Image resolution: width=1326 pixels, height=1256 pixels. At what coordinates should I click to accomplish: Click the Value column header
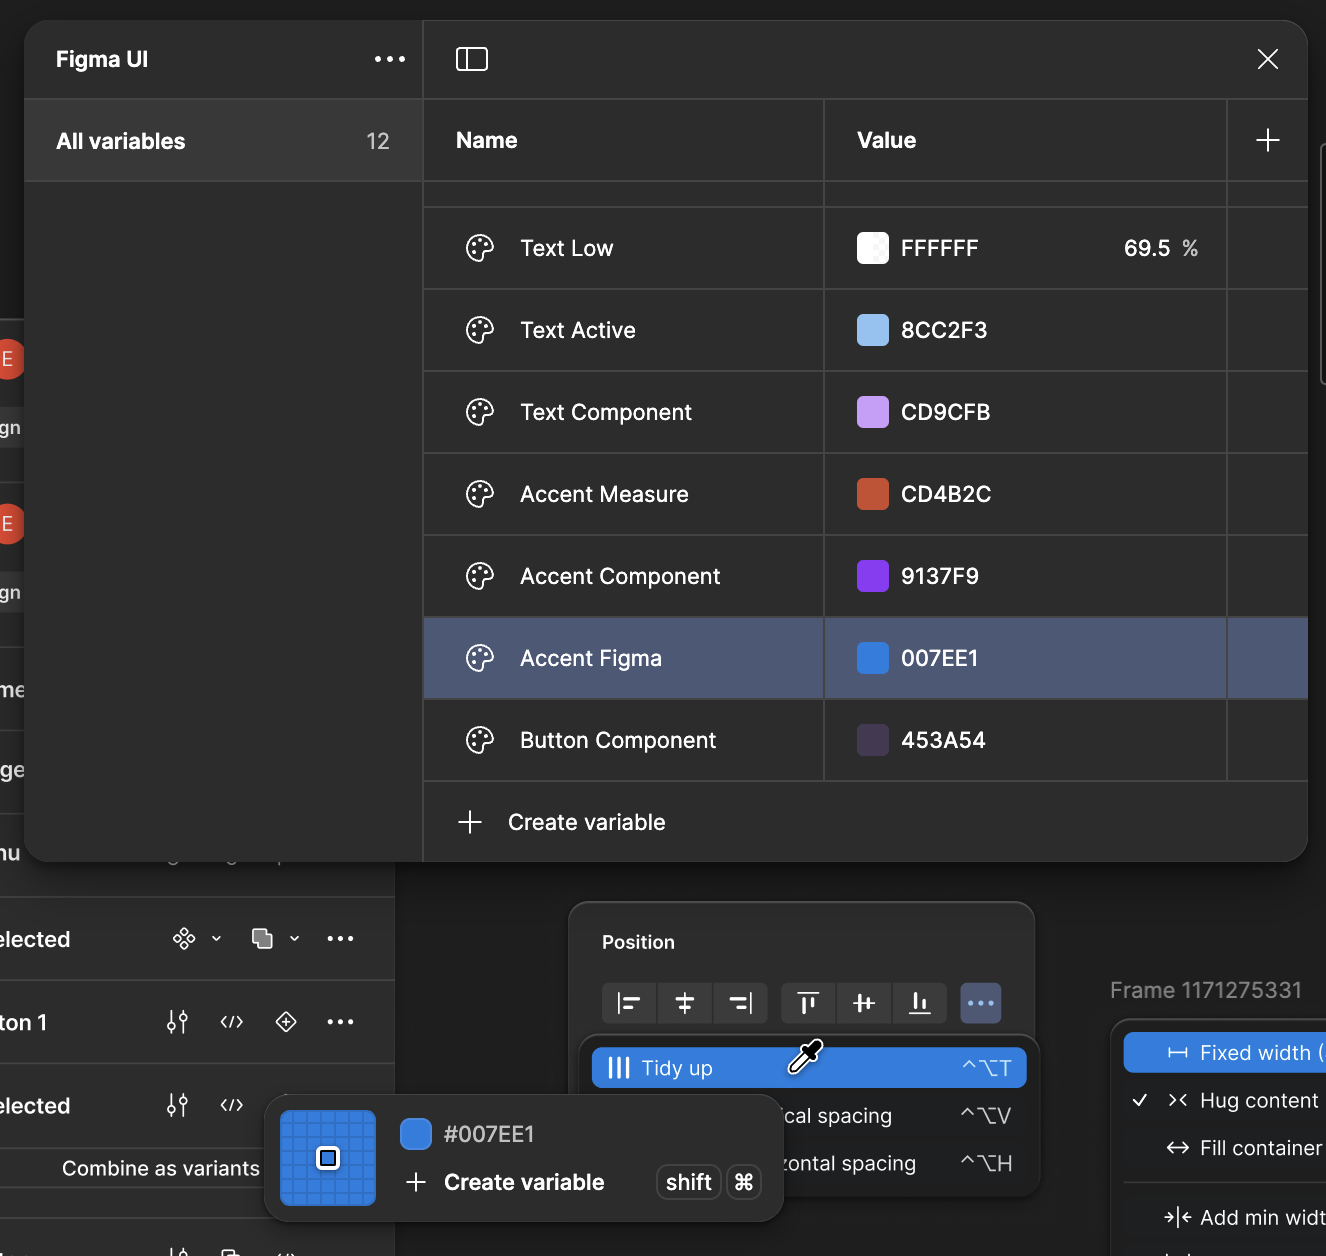pos(886,140)
